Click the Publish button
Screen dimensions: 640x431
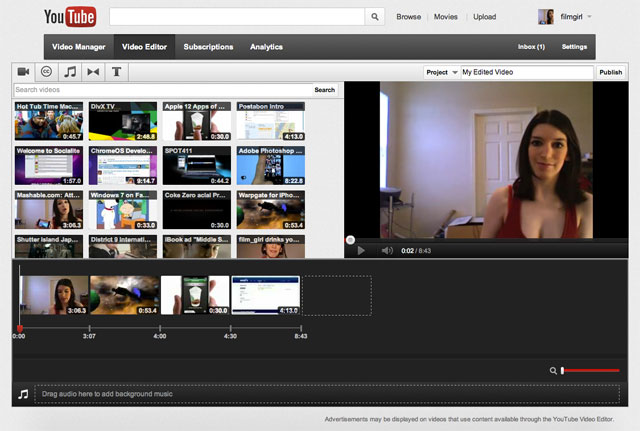(610, 72)
